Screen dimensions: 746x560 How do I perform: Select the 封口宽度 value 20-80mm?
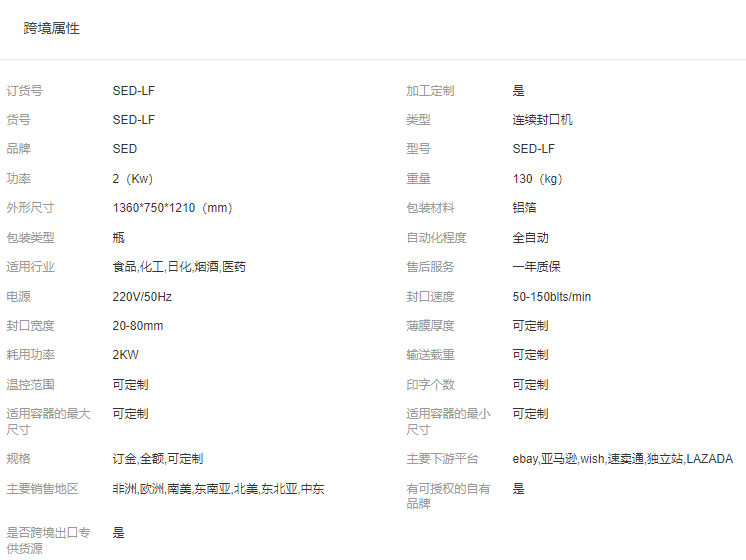click(x=138, y=326)
